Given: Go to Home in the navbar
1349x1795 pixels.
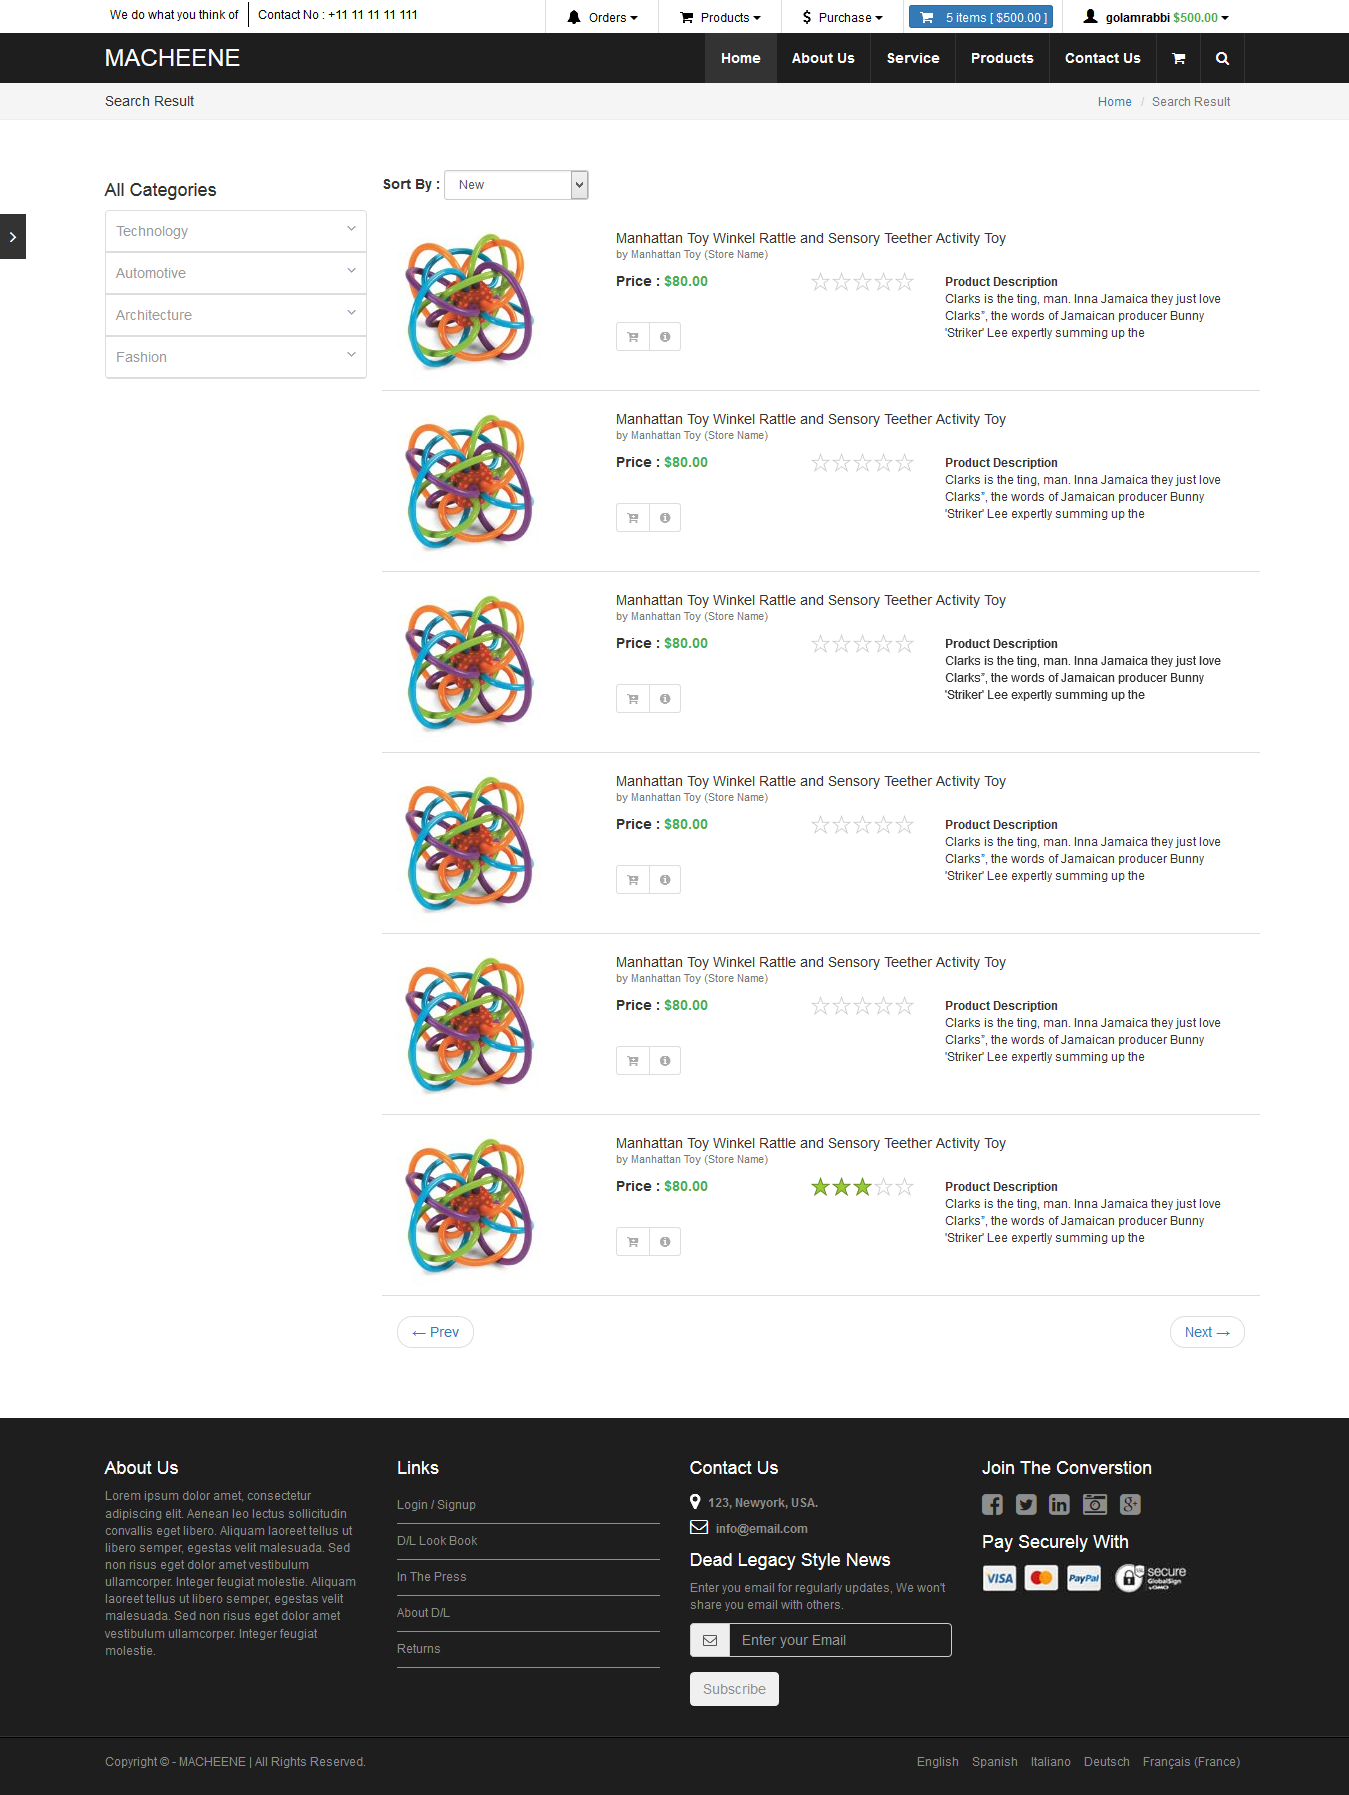Looking at the screenshot, I should [x=741, y=58].
